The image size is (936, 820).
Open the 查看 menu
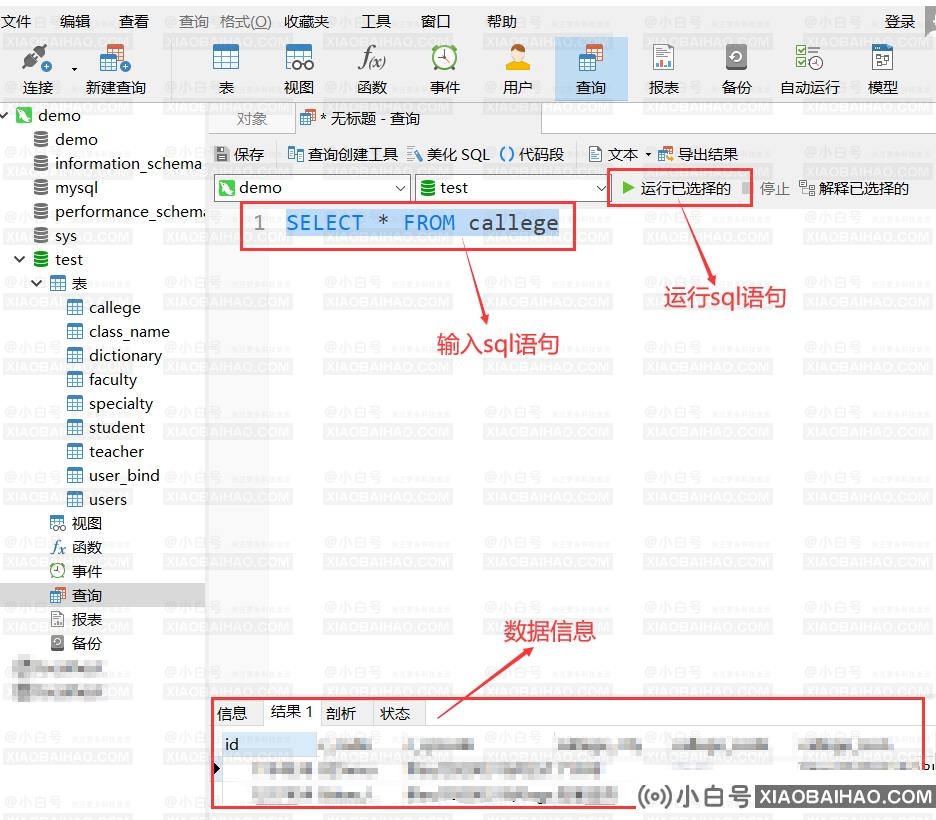coord(134,21)
